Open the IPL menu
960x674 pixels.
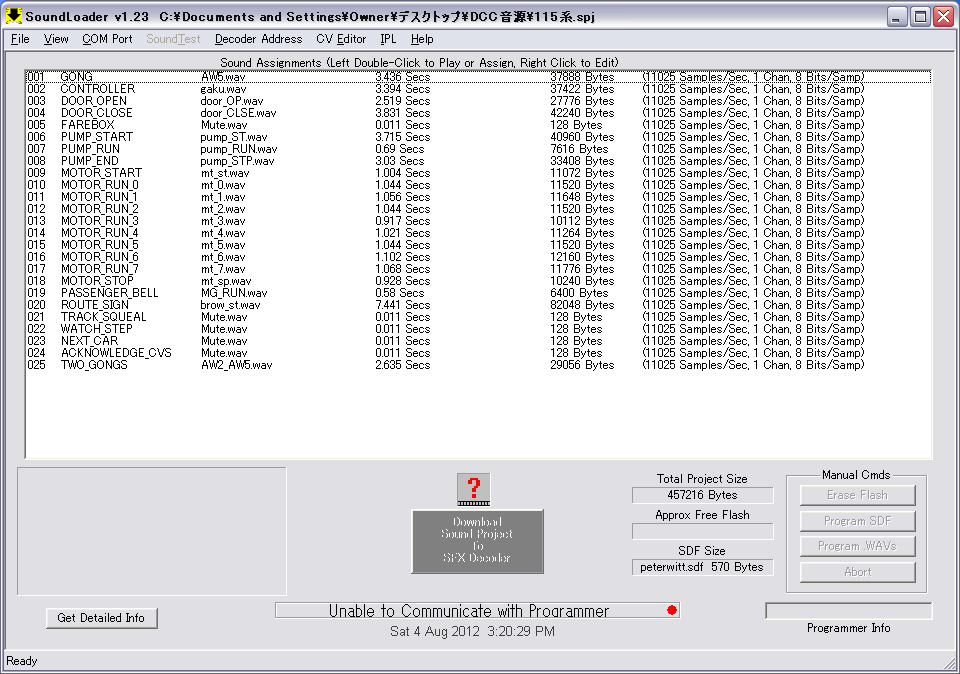[388, 39]
